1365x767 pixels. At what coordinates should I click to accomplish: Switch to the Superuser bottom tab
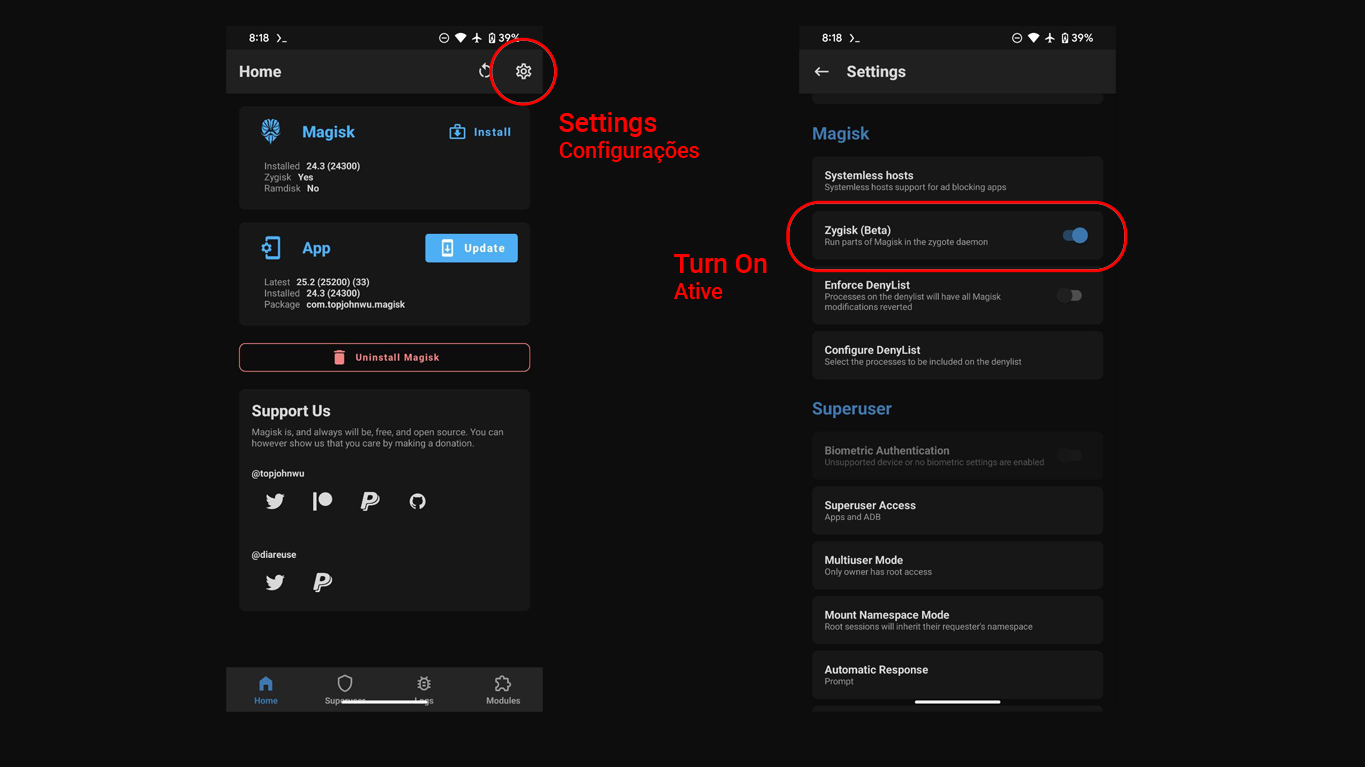click(345, 690)
